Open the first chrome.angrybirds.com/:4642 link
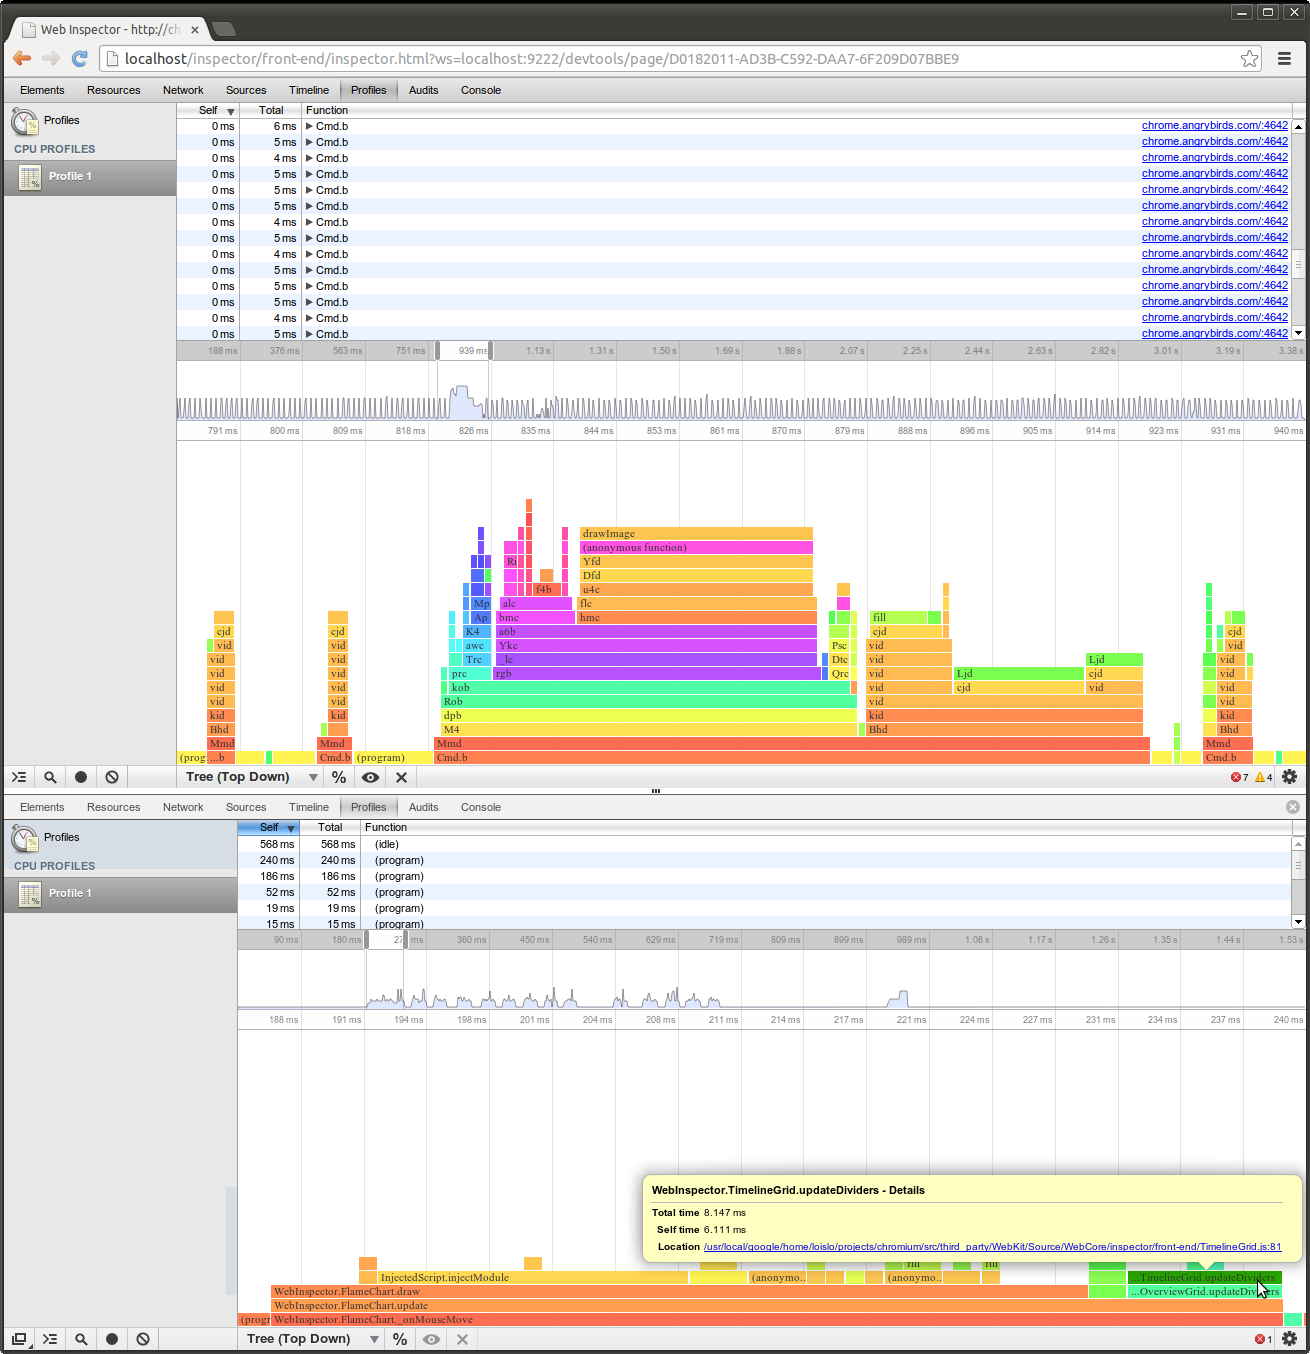Viewport: 1310px width, 1354px height. point(1214,126)
